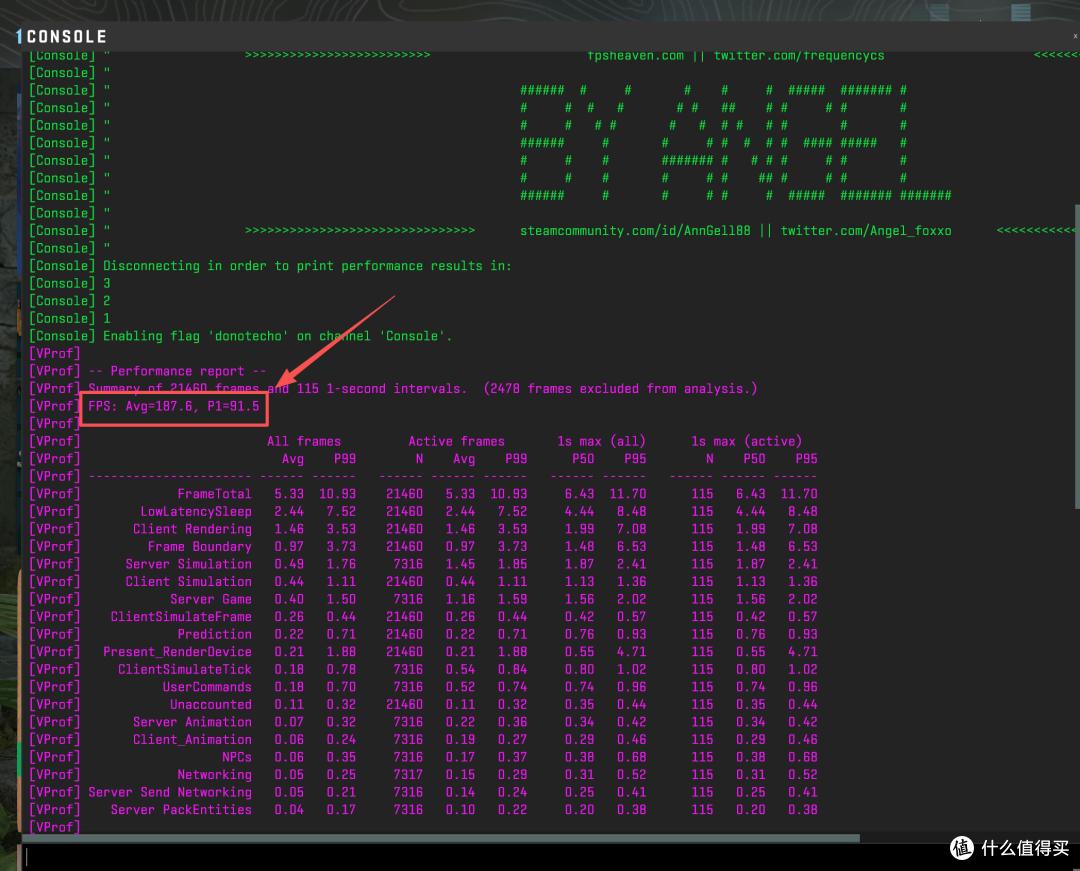1080x871 pixels.
Task: Click the CONSOLE title text
Action: point(66,36)
